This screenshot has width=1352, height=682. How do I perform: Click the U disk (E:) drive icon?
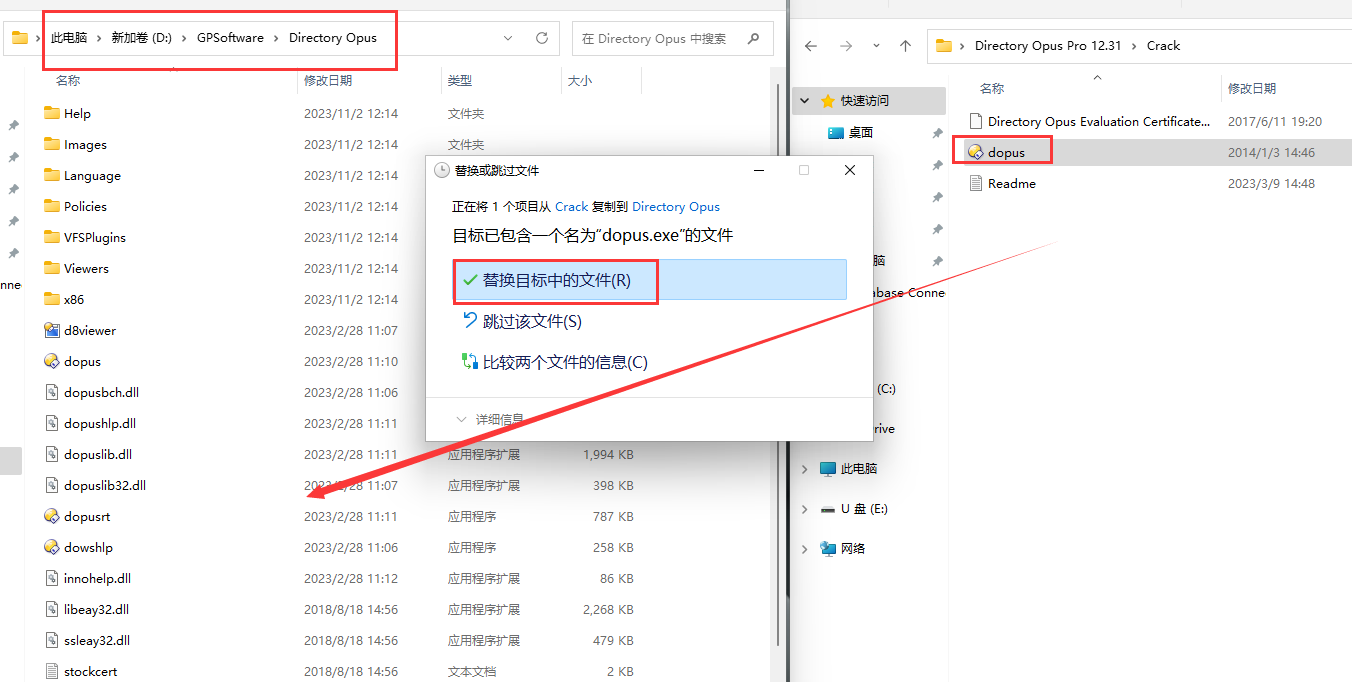827,508
